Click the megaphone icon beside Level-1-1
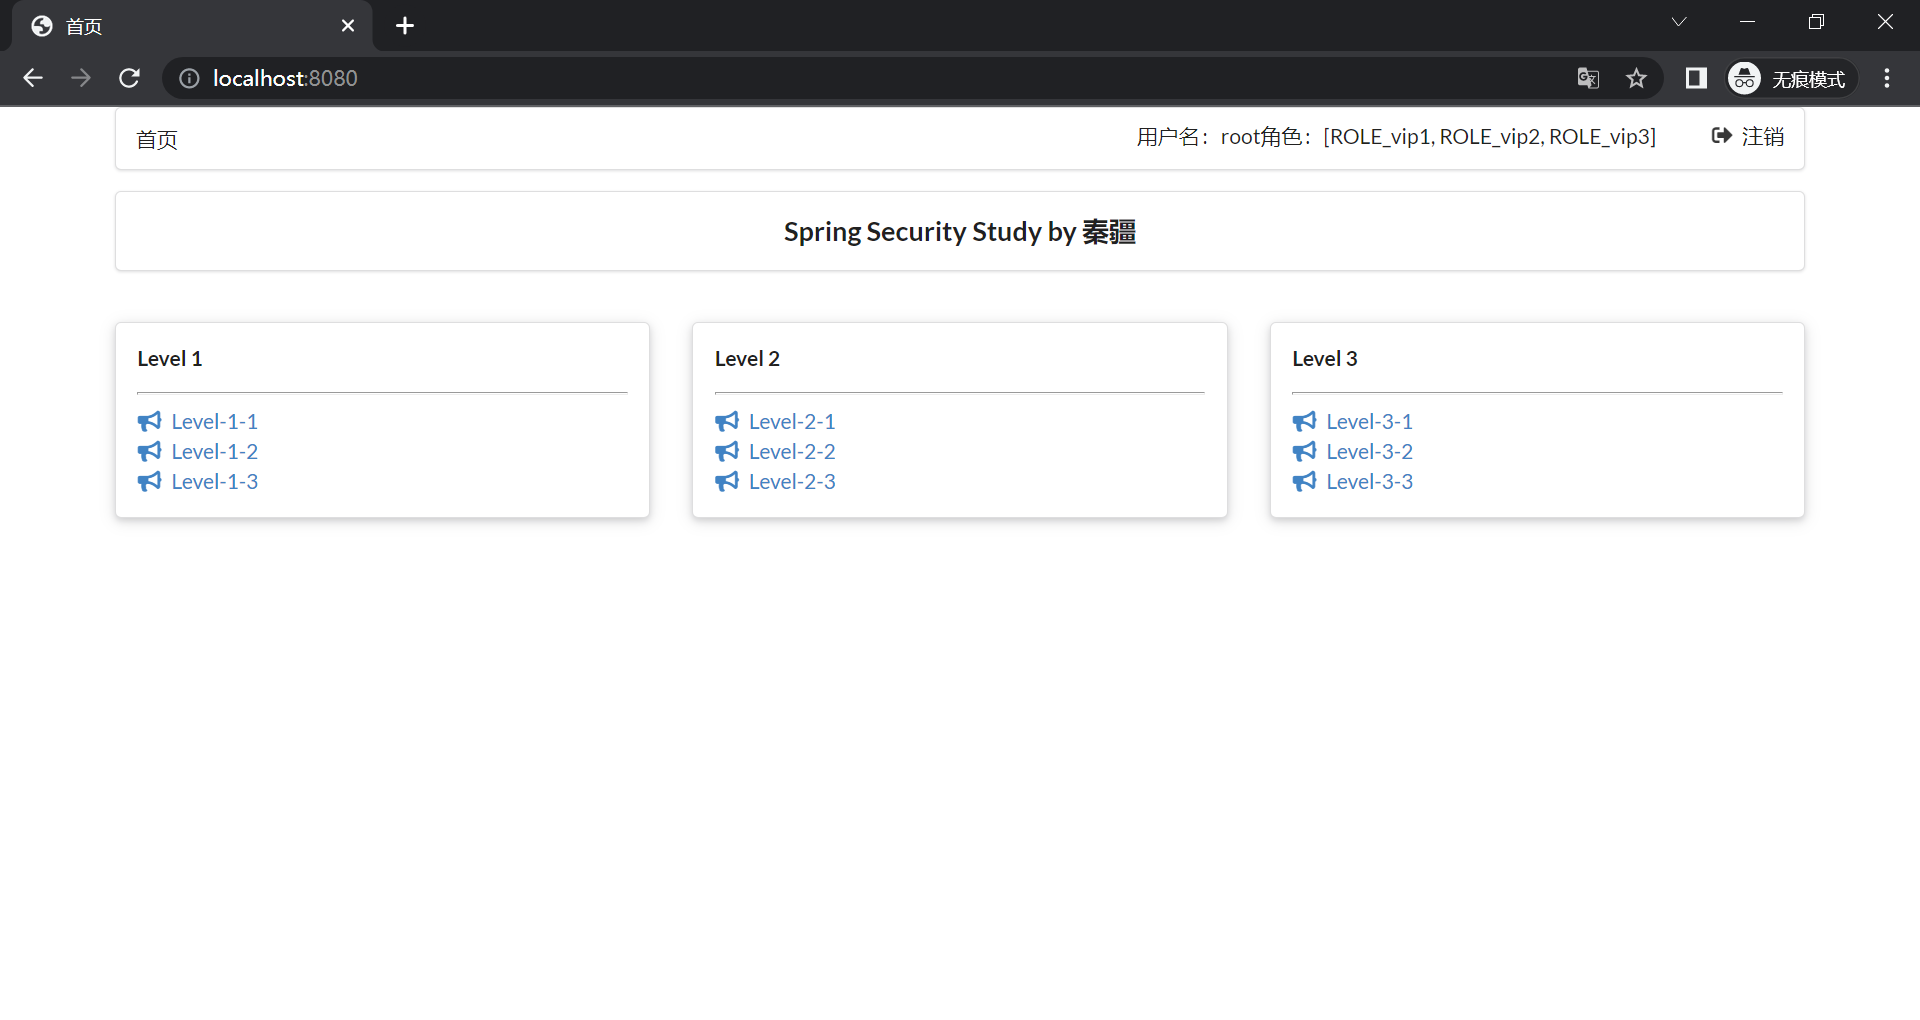Screen dimensions: 1920x1020 pos(149,421)
